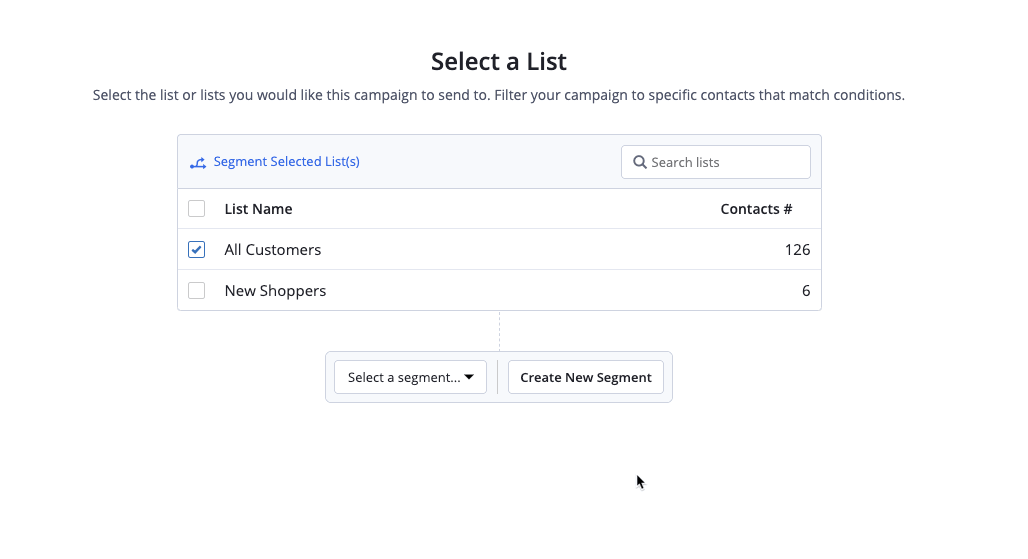Check the New Shoppers checkbox
Screen dimensions: 1028x559
point(197,290)
